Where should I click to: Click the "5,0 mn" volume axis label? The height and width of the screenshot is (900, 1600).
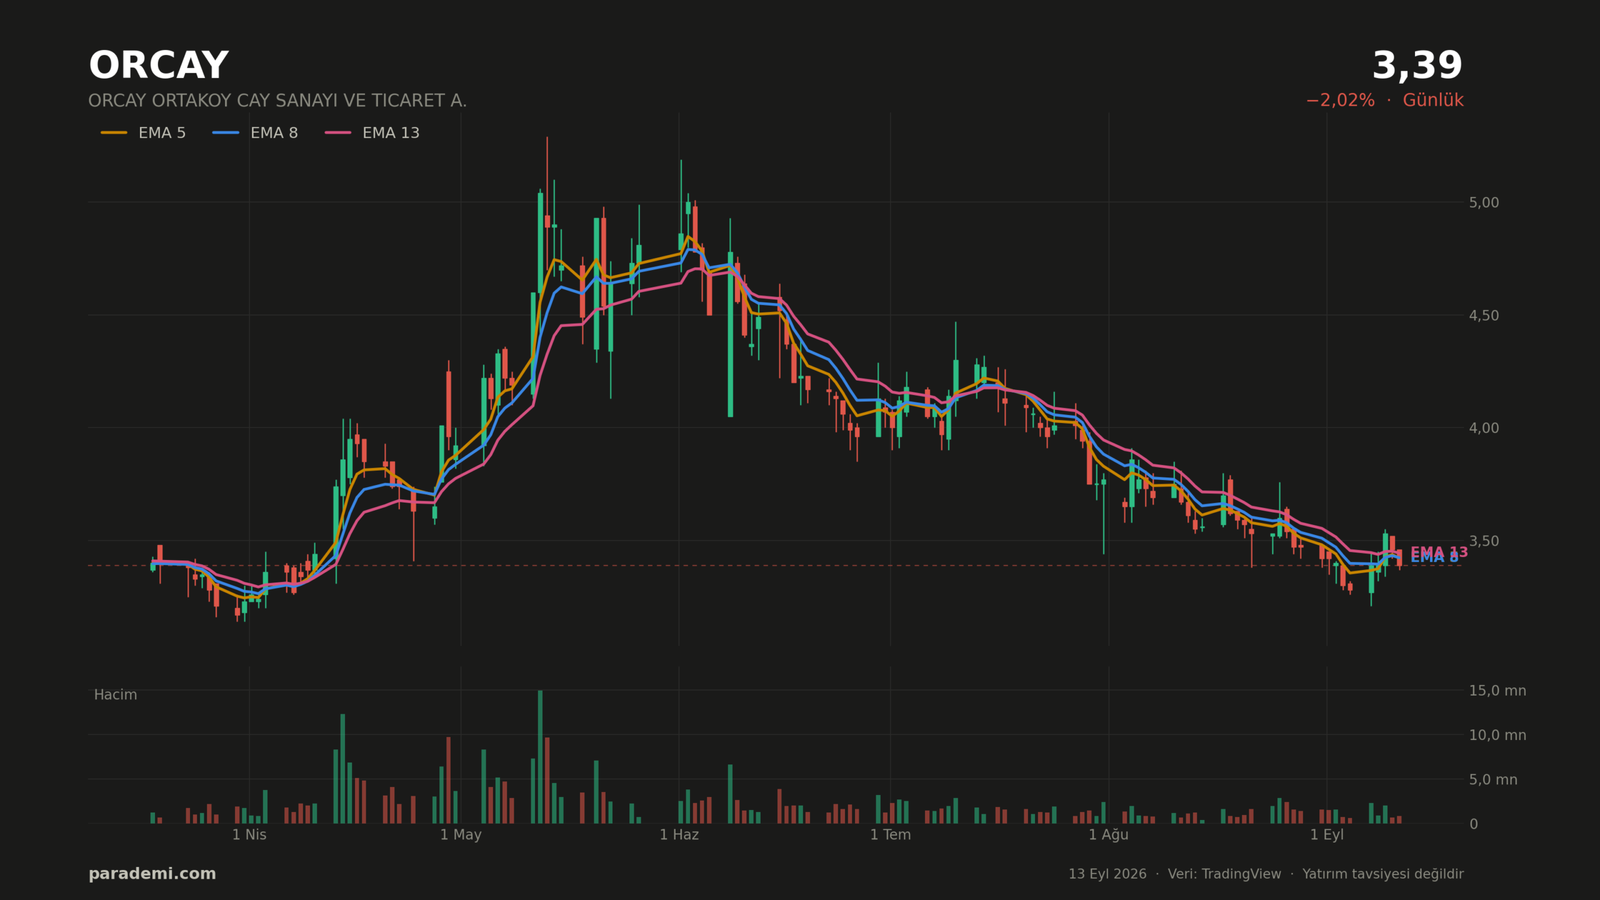pos(1493,780)
